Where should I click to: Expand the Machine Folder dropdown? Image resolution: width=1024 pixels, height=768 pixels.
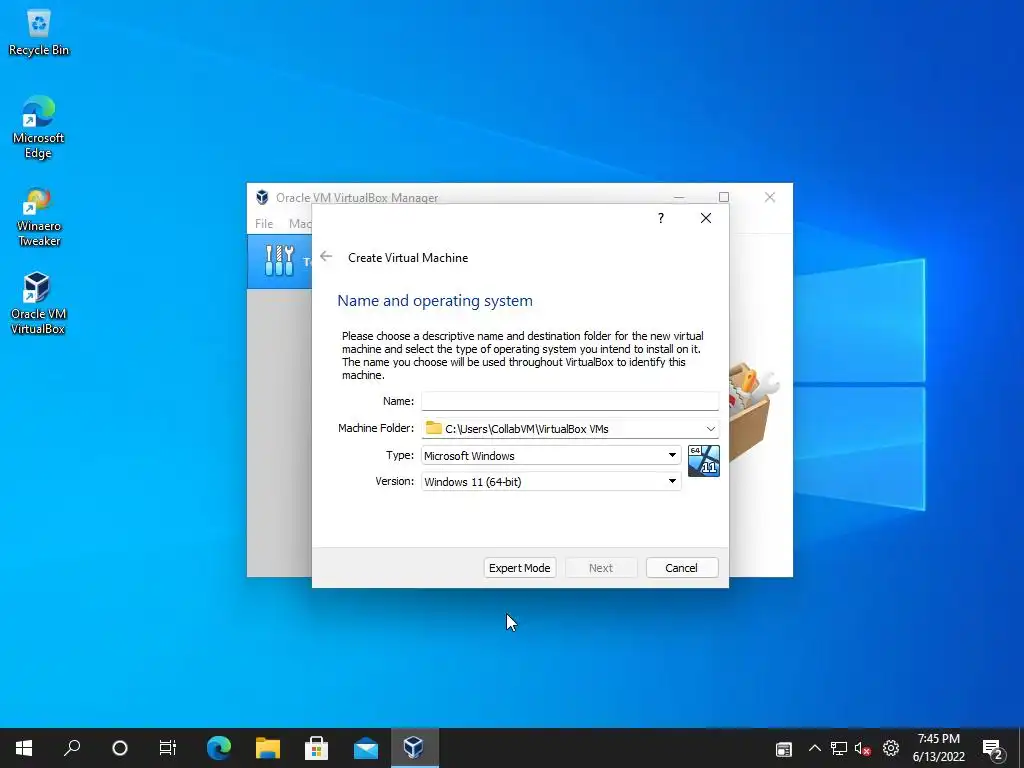(x=711, y=428)
